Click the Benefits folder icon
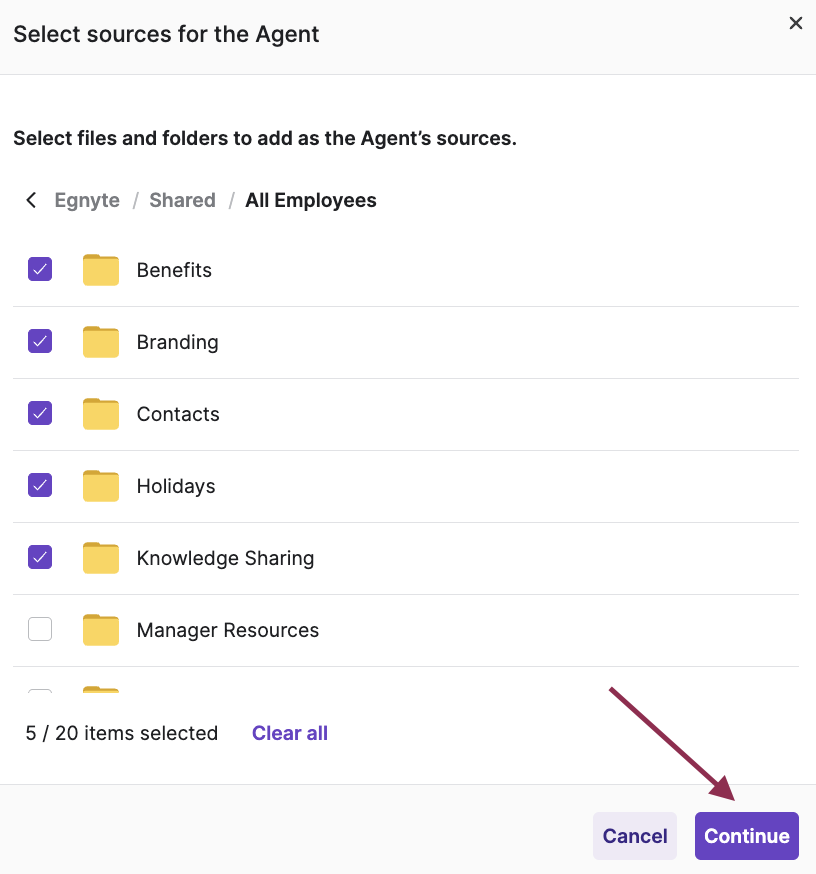This screenshot has width=816, height=874. 100,270
